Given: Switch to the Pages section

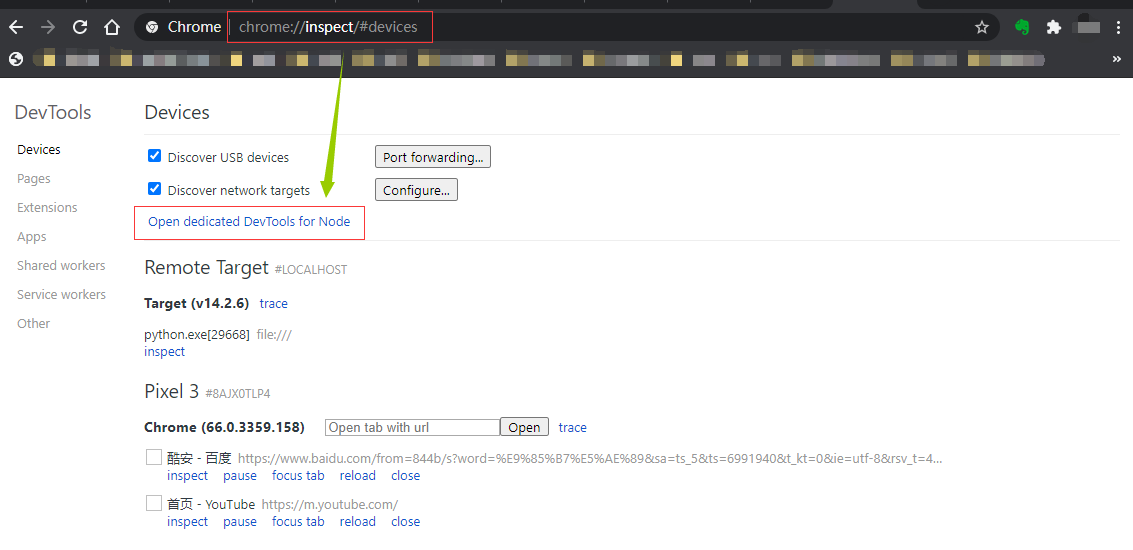Looking at the screenshot, I should click(34, 179).
